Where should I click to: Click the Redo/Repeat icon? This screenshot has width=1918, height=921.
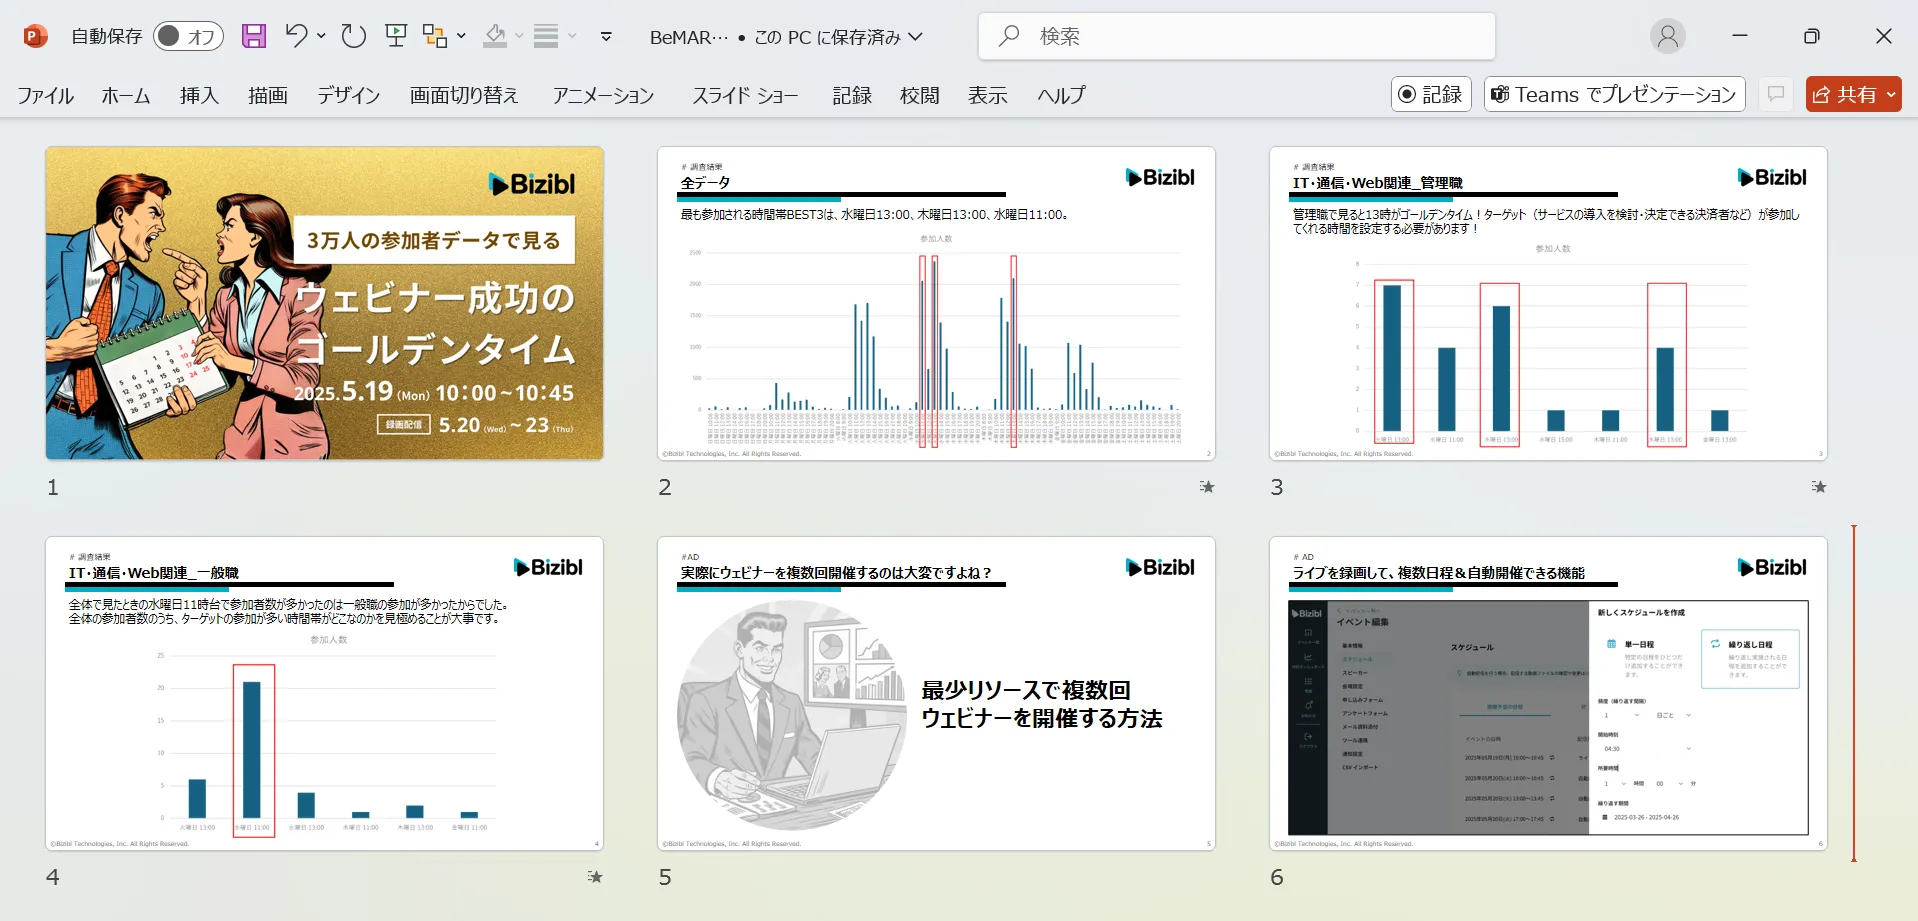tap(354, 36)
